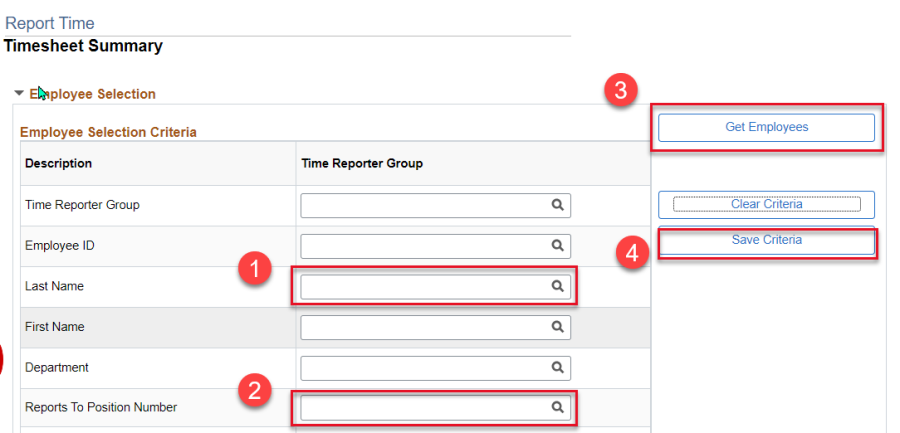Collapse the Employee Selection section triangle

[x=20, y=93]
